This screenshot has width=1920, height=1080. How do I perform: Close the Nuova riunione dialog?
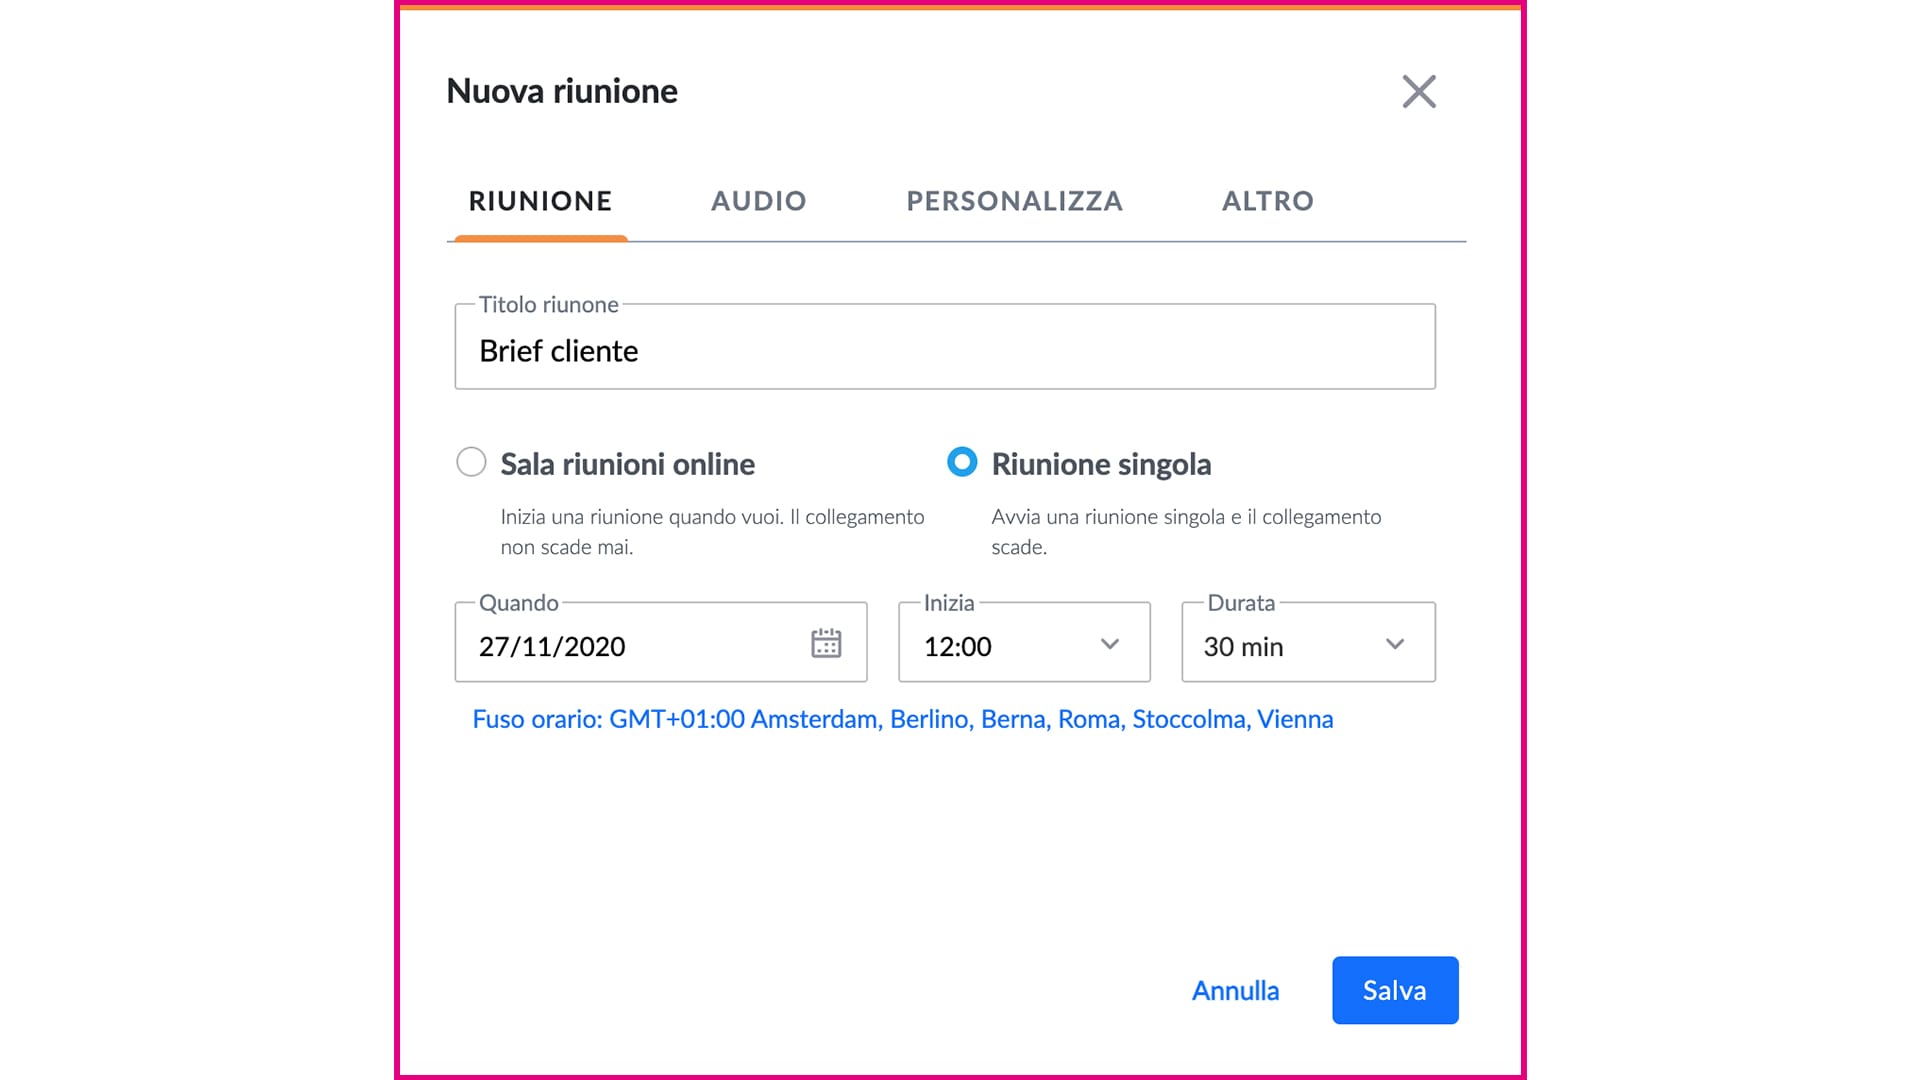[1418, 92]
